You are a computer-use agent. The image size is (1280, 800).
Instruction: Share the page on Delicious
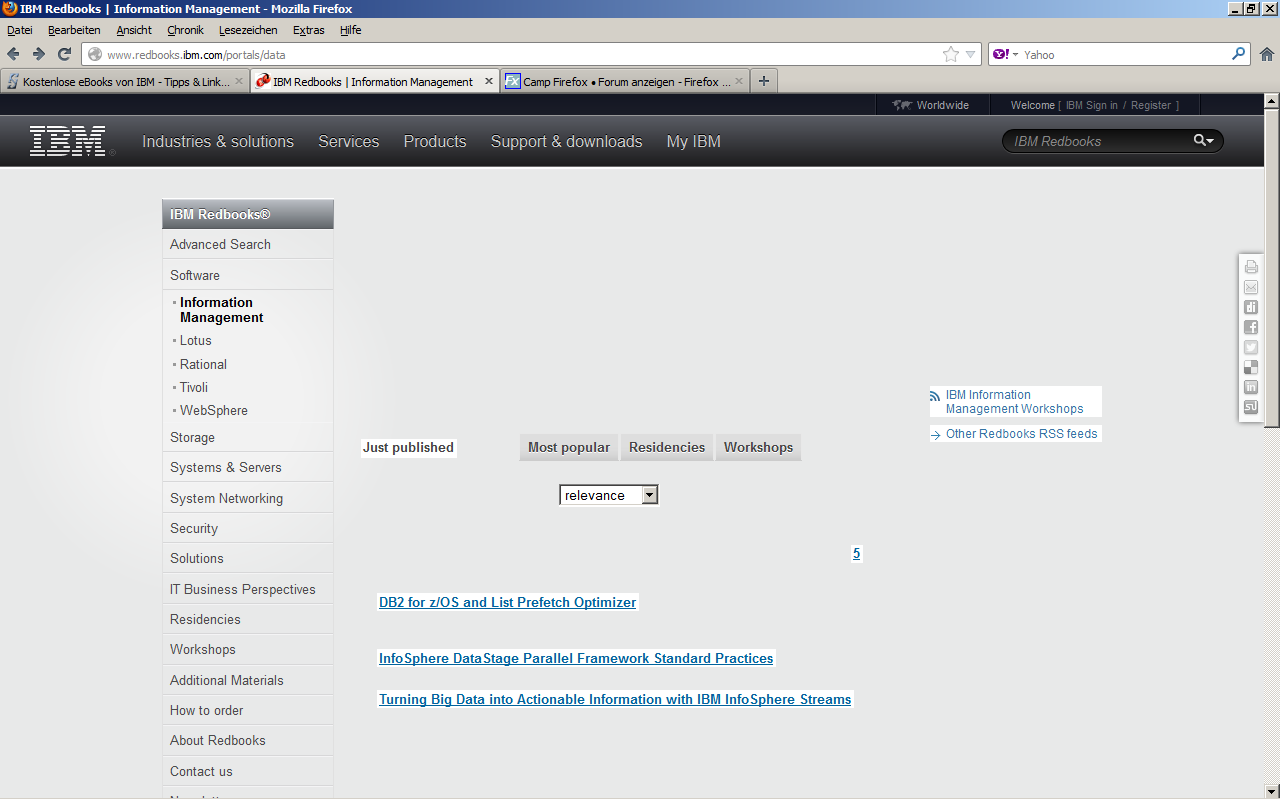tap(1251, 367)
